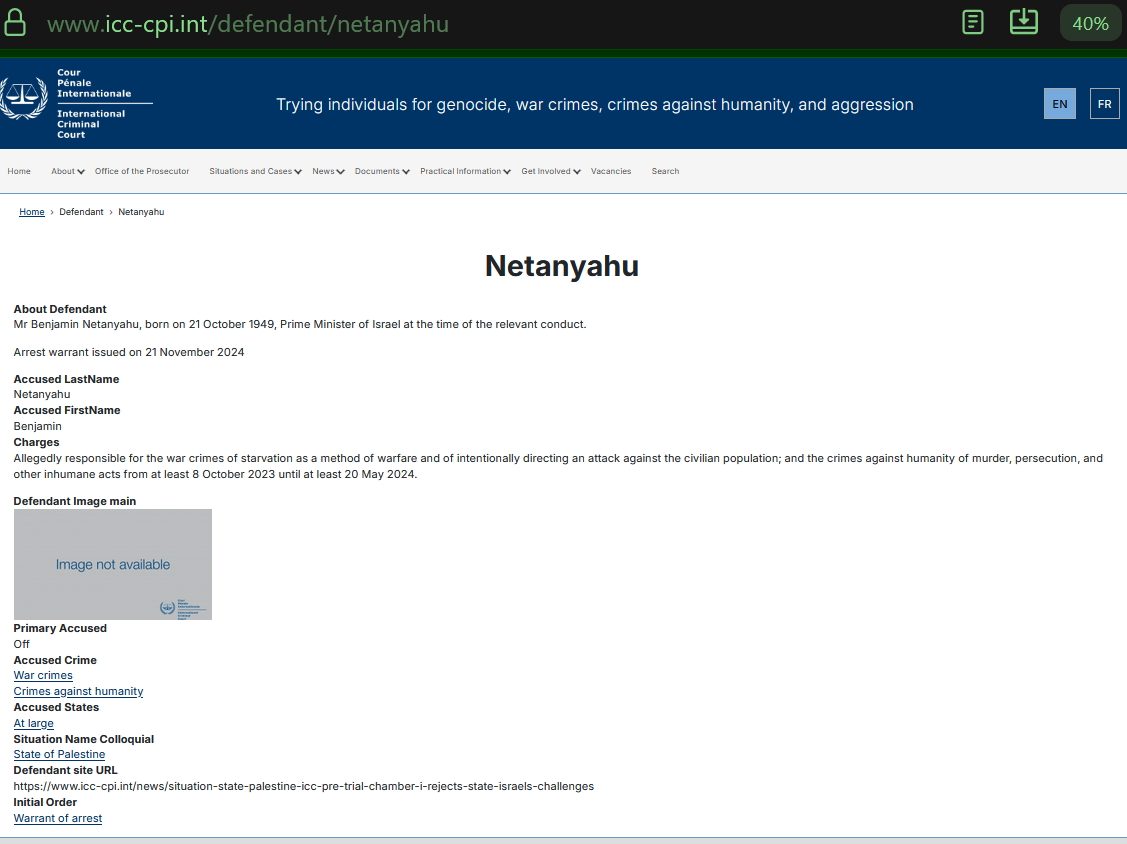Viewport: 1127px width, 844px height.
Task: Switch the site language to FR
Action: [1104, 103]
